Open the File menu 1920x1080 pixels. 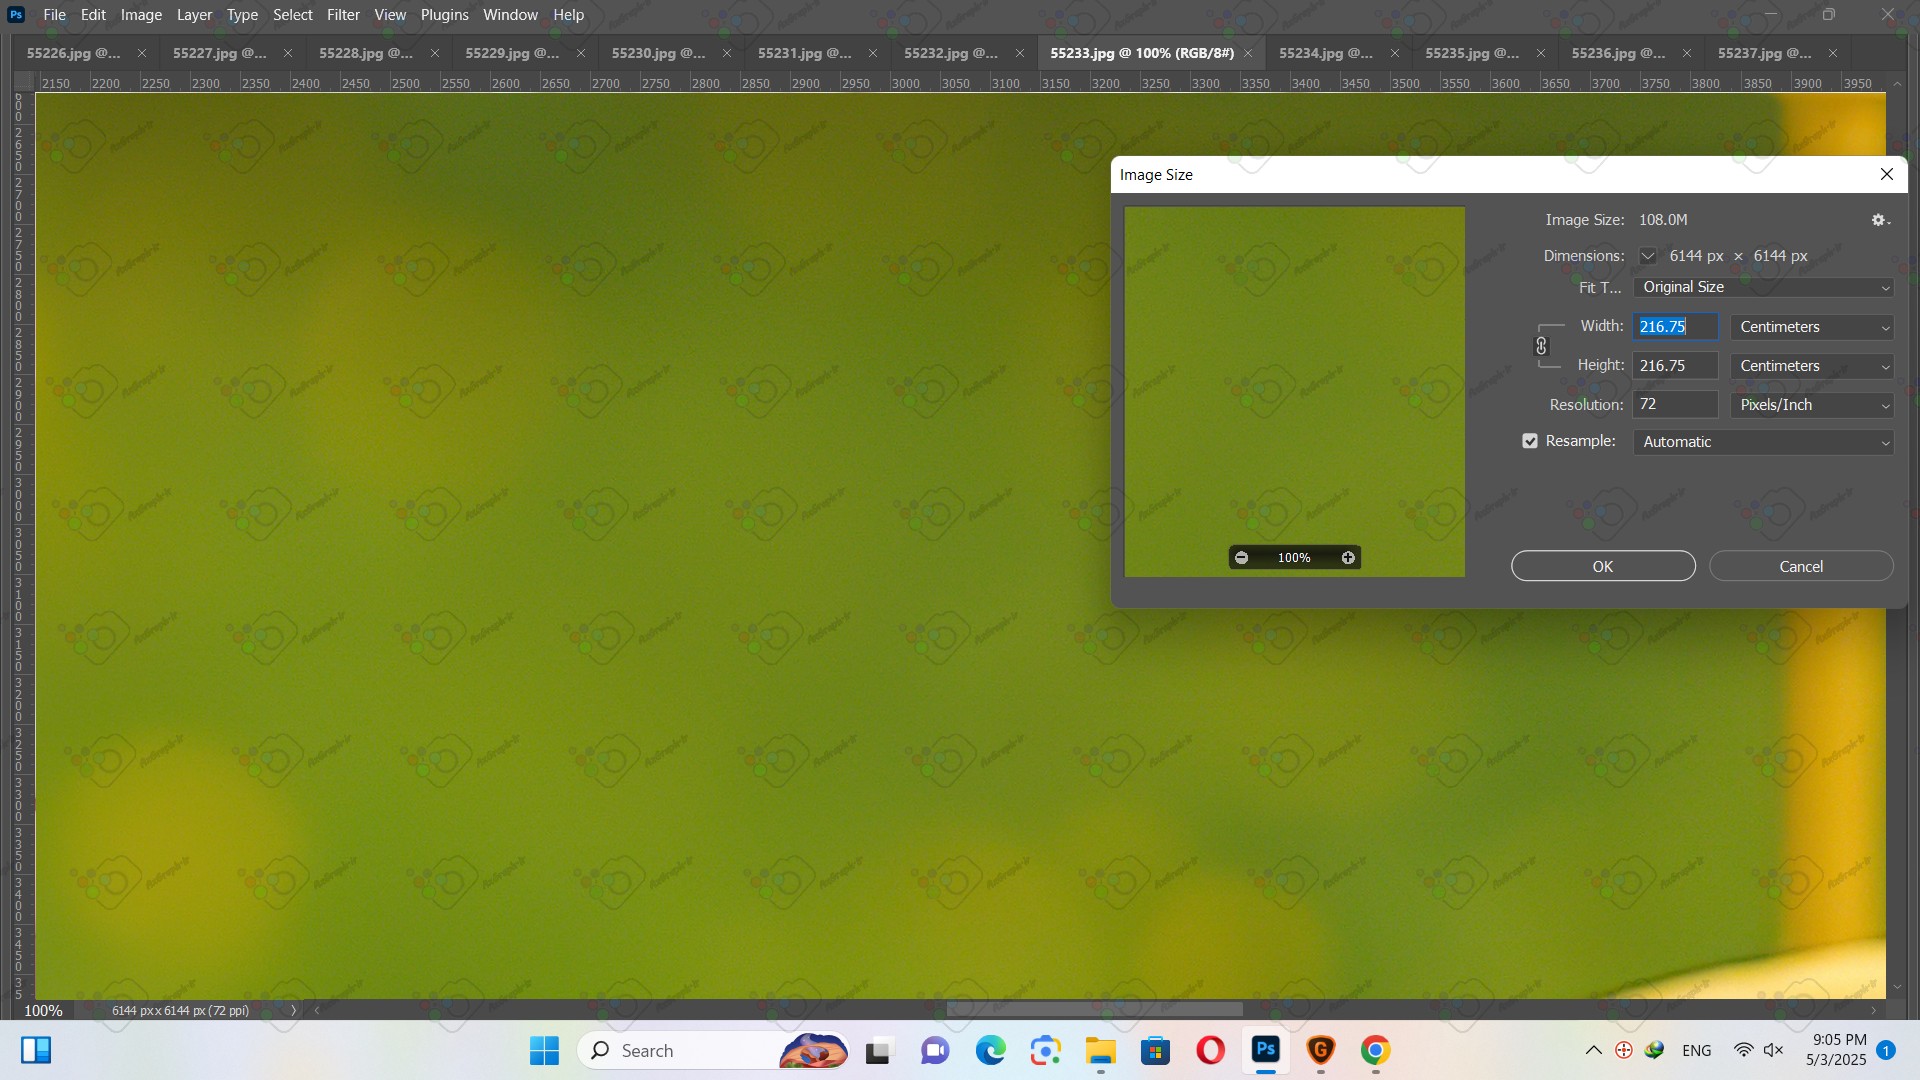pos(55,15)
